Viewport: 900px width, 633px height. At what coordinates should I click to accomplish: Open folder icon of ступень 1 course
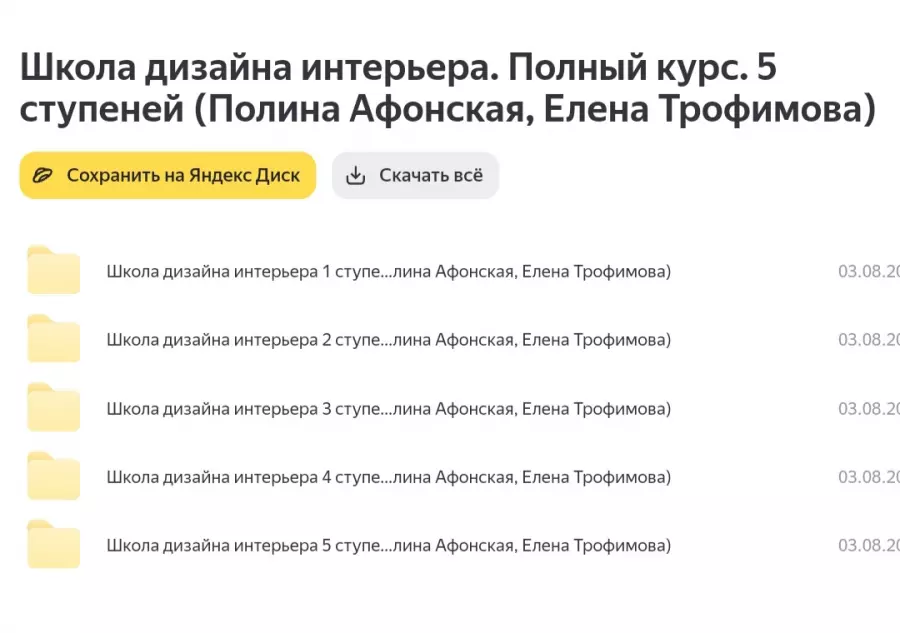pyautogui.click(x=53, y=270)
